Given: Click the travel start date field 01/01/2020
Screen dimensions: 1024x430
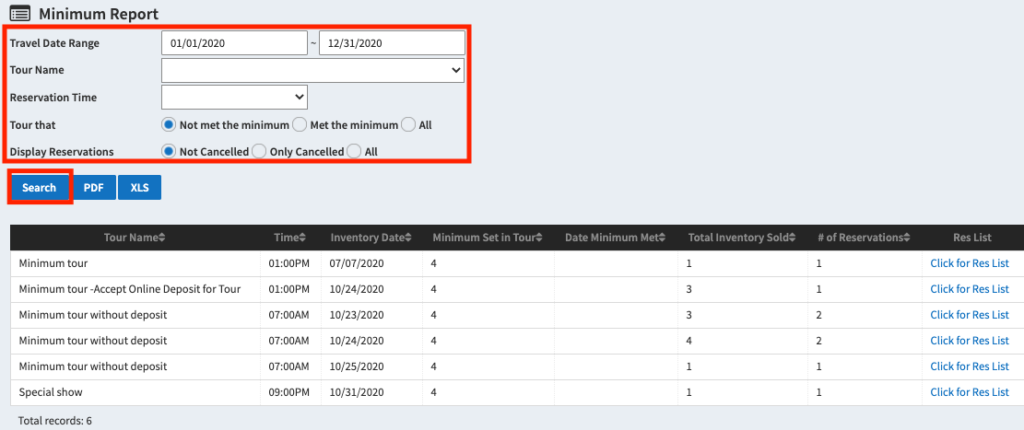Looking at the screenshot, I should point(234,43).
